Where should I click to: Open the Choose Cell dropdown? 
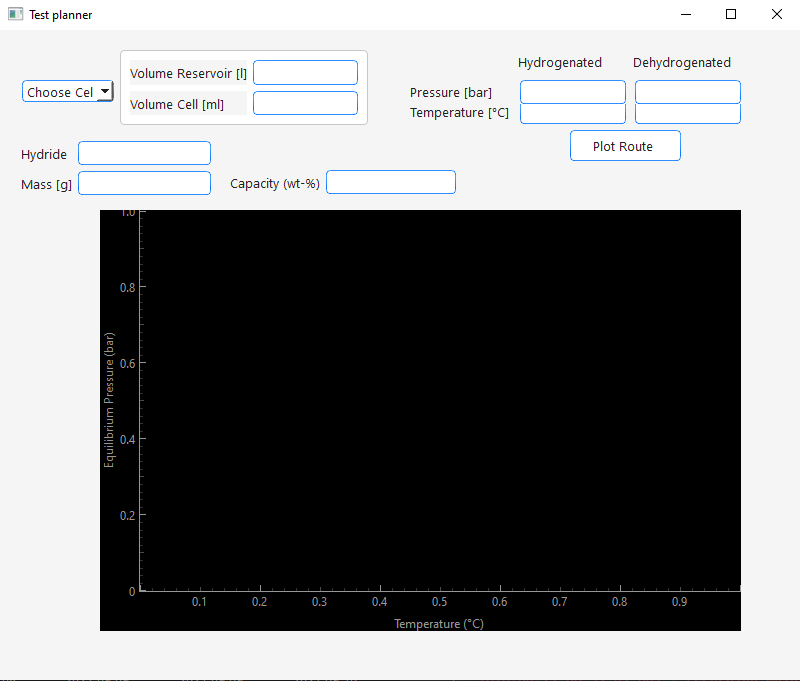coord(68,92)
